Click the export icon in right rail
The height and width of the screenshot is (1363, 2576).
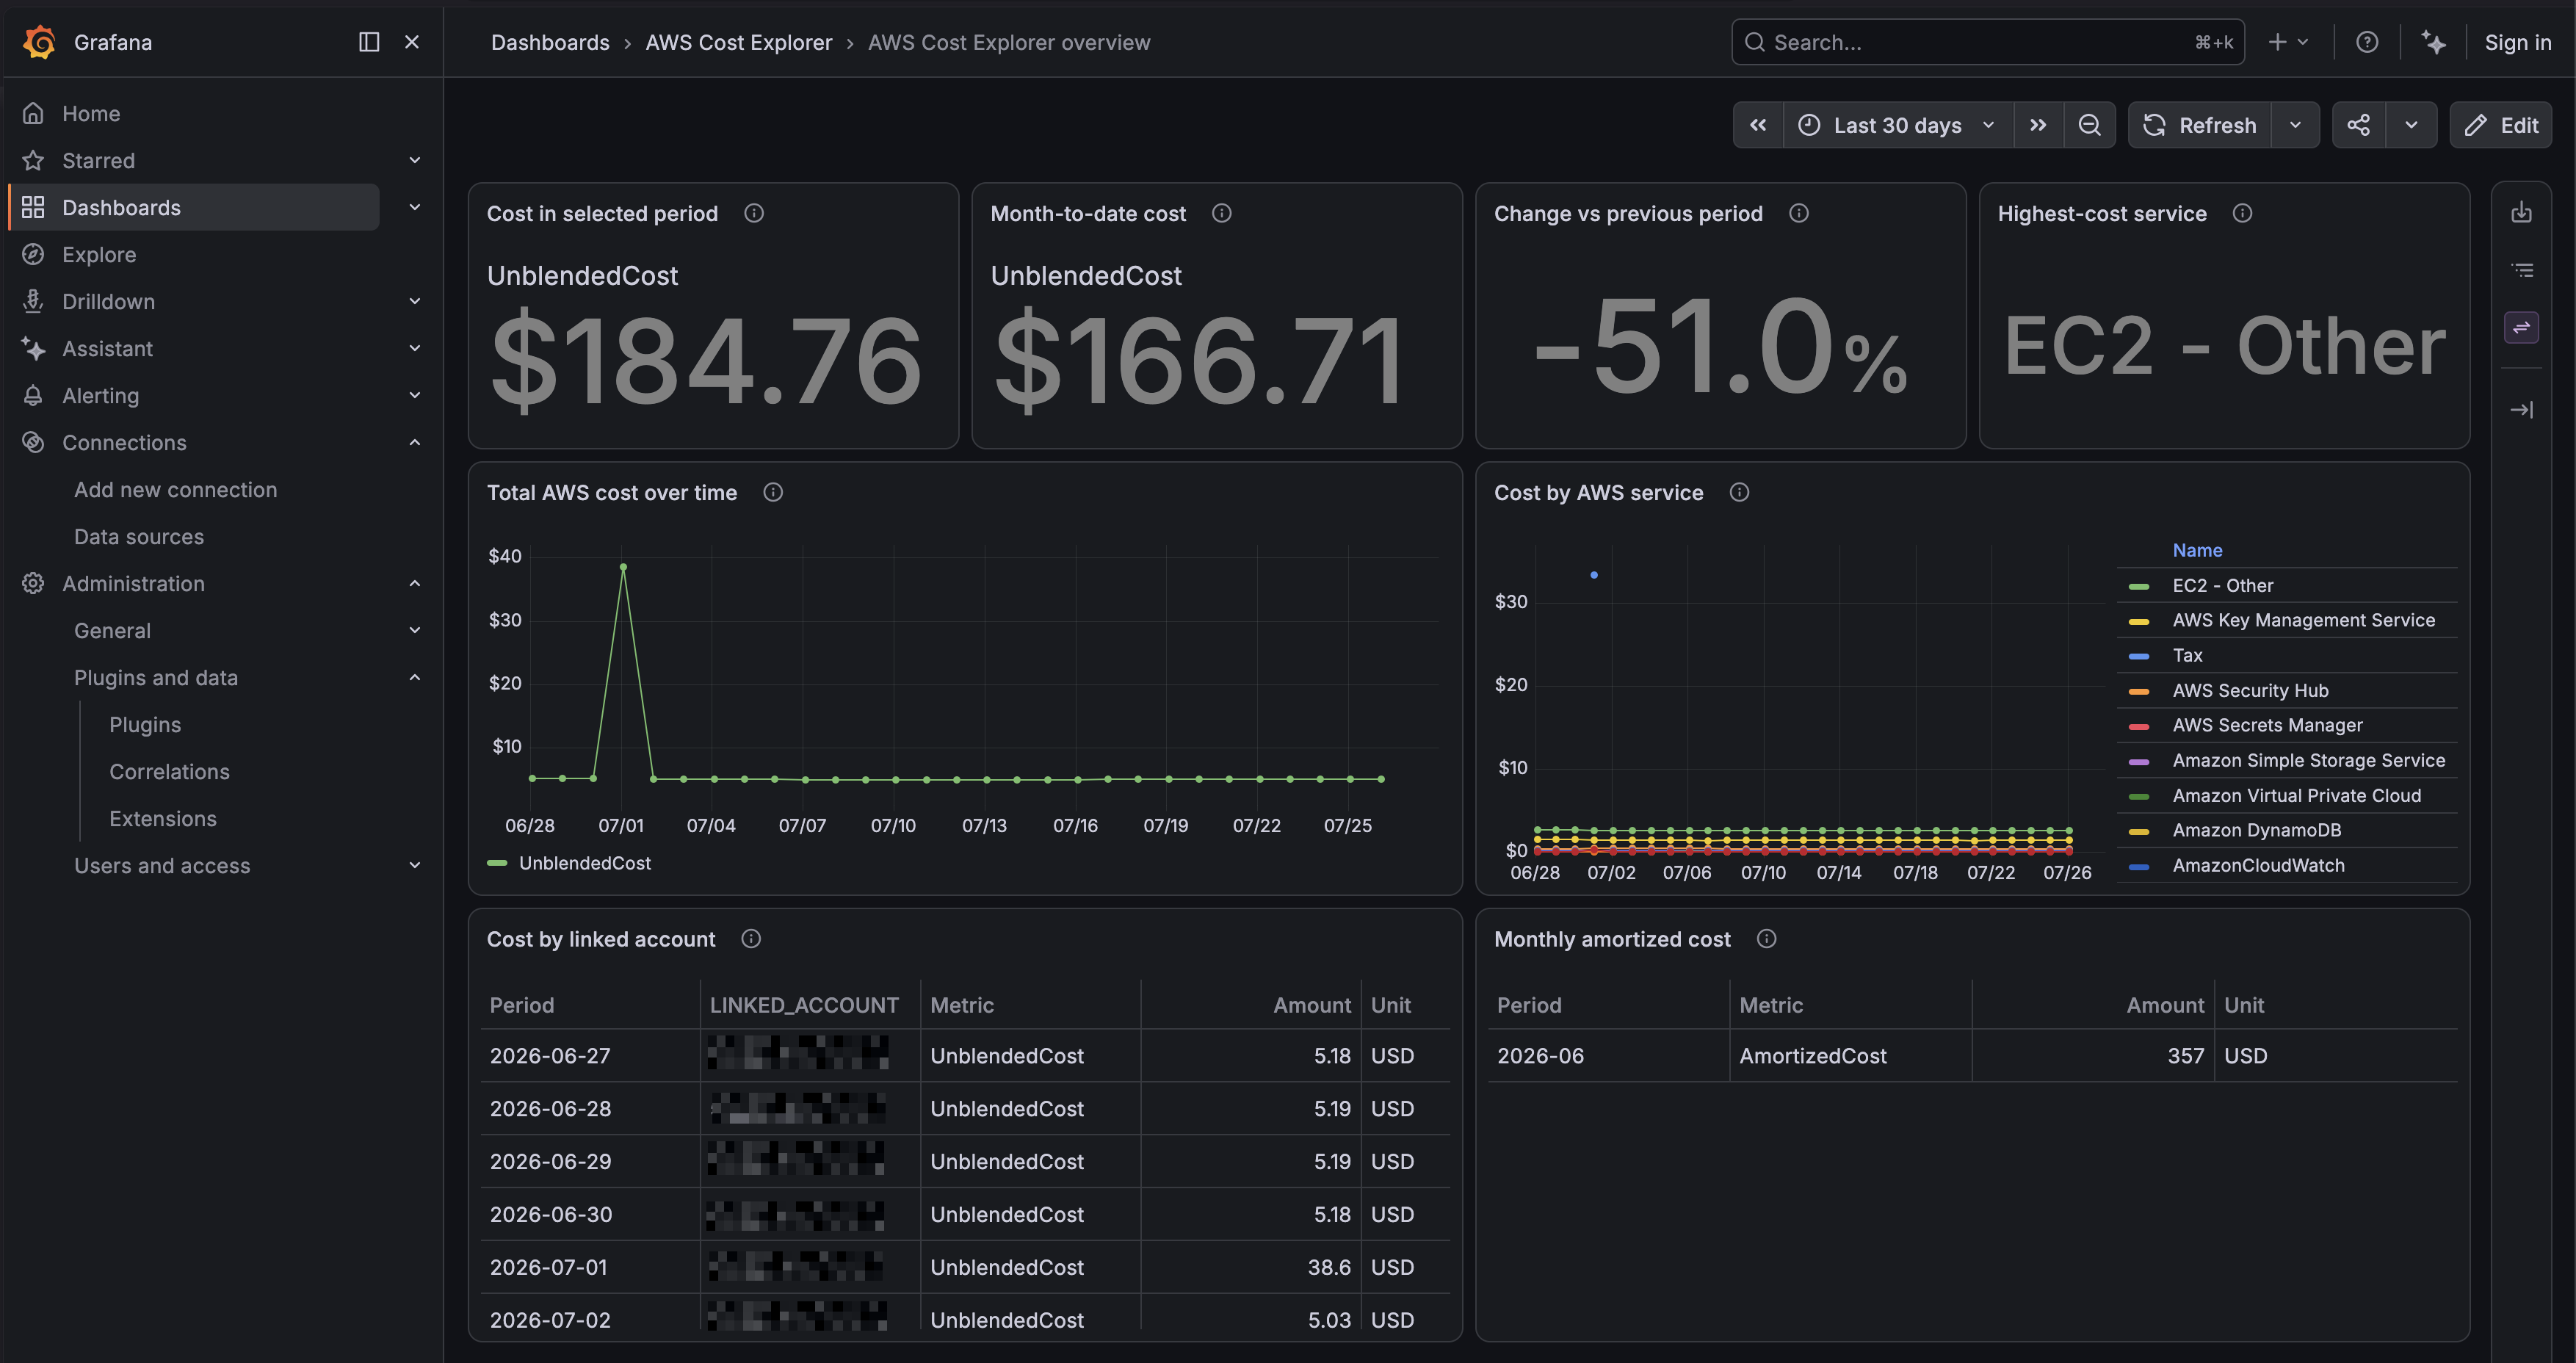(x=2522, y=212)
